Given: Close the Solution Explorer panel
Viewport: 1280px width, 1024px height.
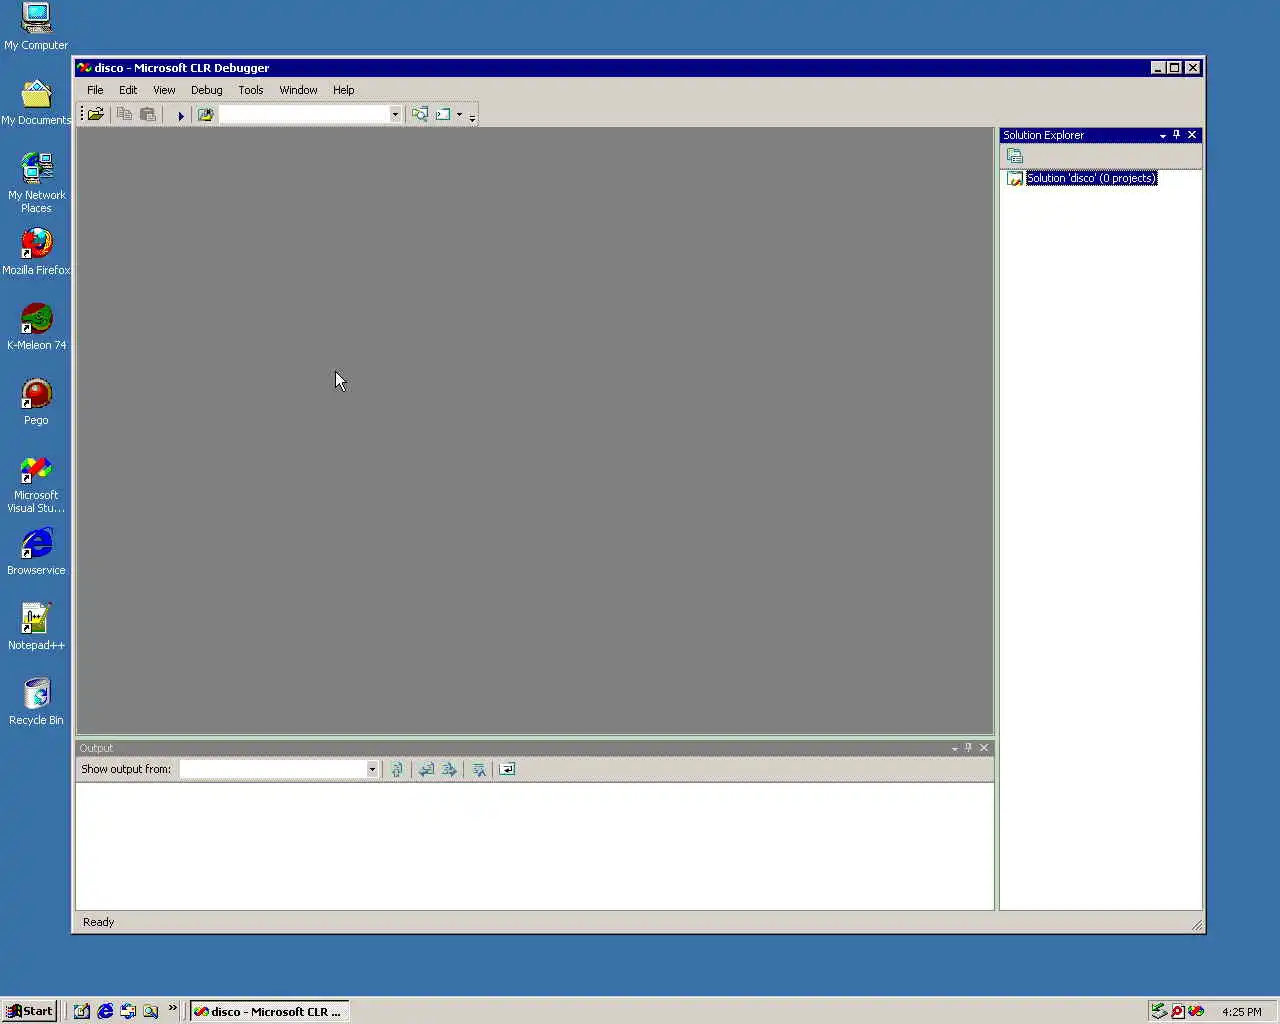Looking at the screenshot, I should coord(1192,135).
